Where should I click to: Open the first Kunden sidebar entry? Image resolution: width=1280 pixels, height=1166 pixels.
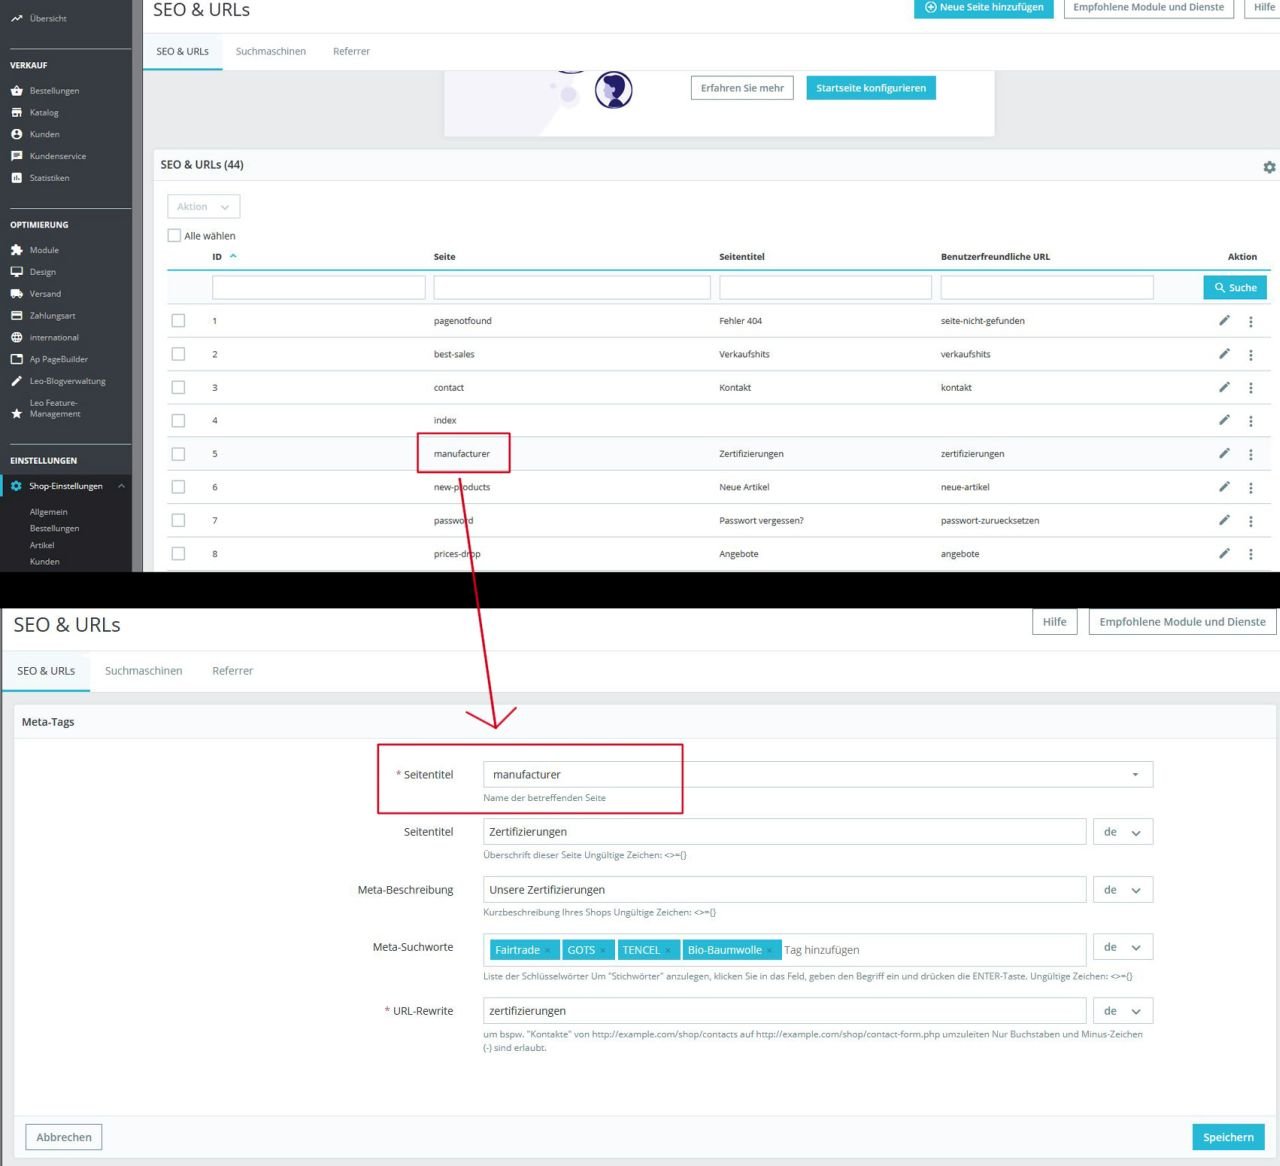point(44,134)
